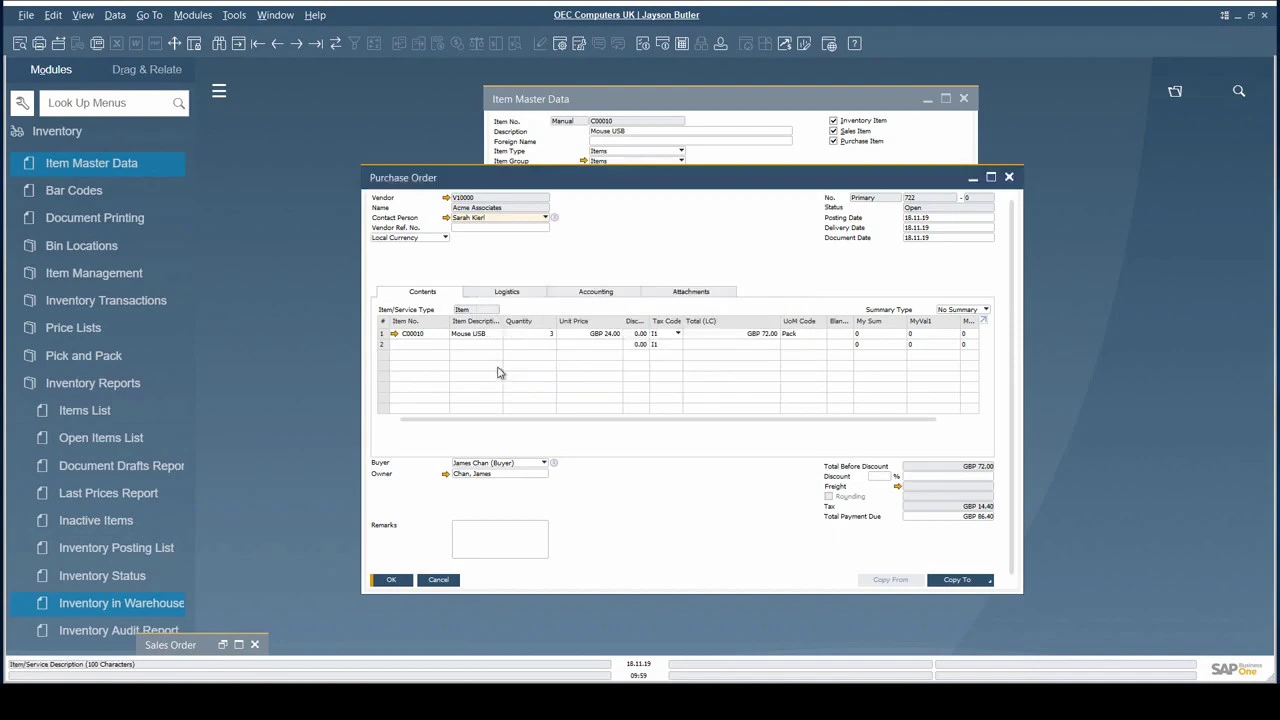Viewport: 1280px width, 720px height.
Task: Open the Local Currency dropdown
Action: click(x=445, y=238)
